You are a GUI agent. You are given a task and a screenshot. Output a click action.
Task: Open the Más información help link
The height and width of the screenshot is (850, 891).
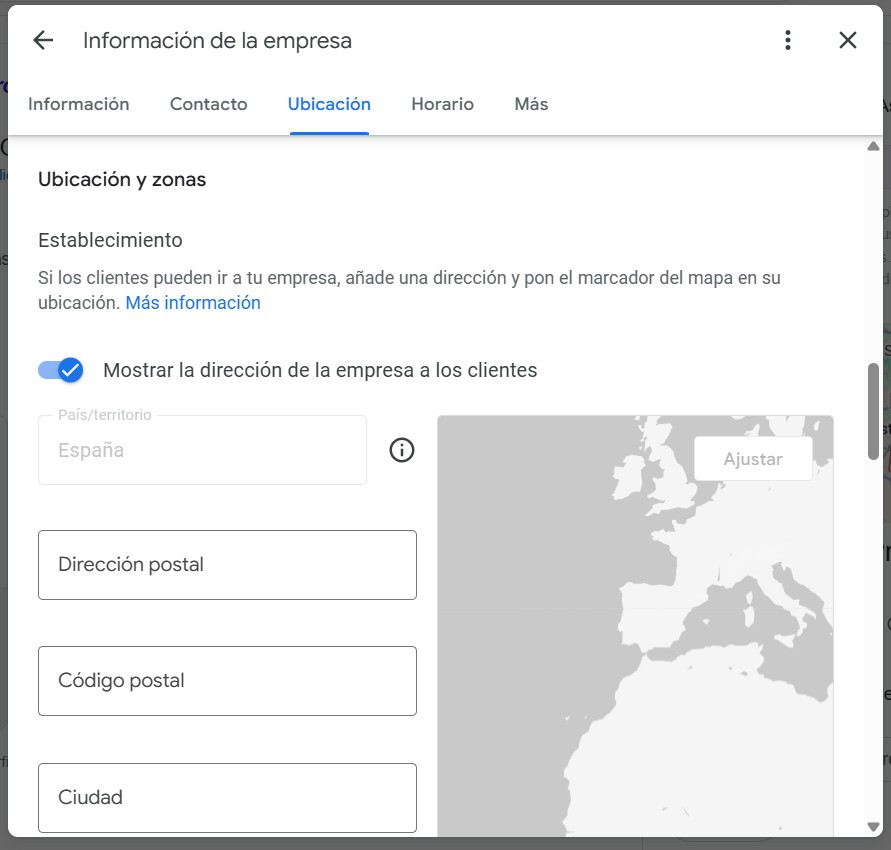[x=192, y=302]
